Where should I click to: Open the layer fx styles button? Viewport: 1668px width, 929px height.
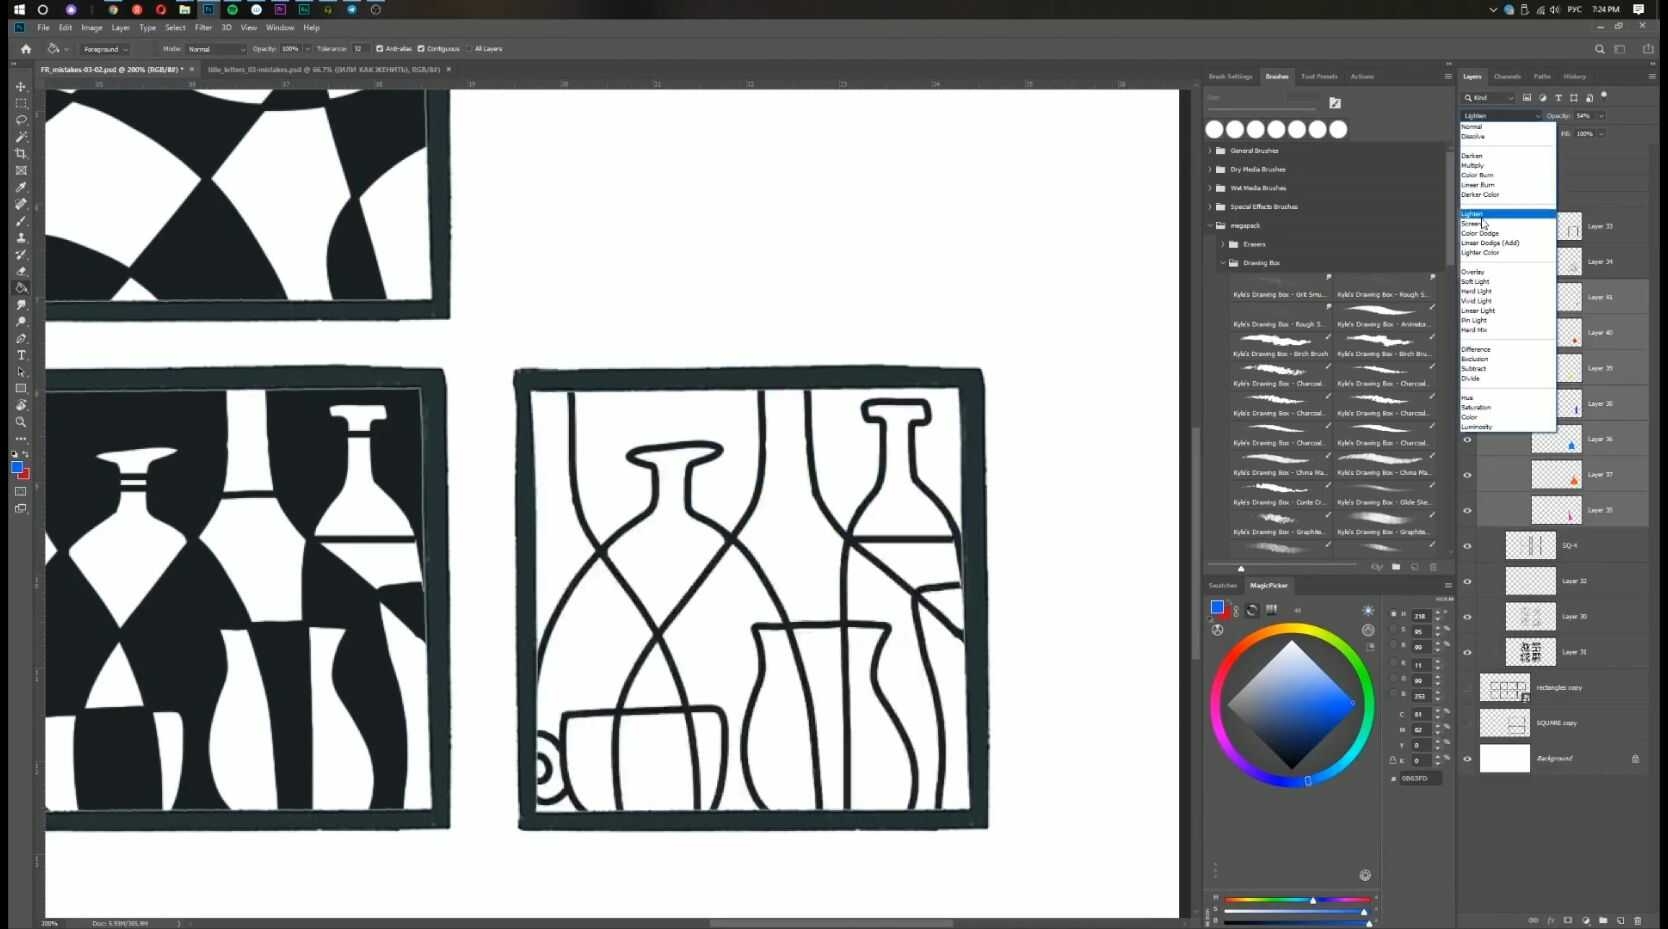pyautogui.click(x=1551, y=920)
